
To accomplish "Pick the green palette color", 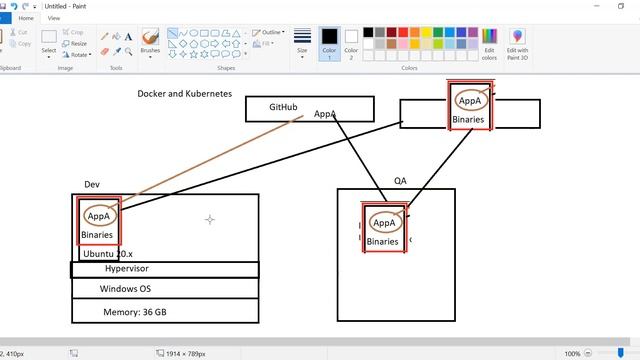I will tap(438, 32).
